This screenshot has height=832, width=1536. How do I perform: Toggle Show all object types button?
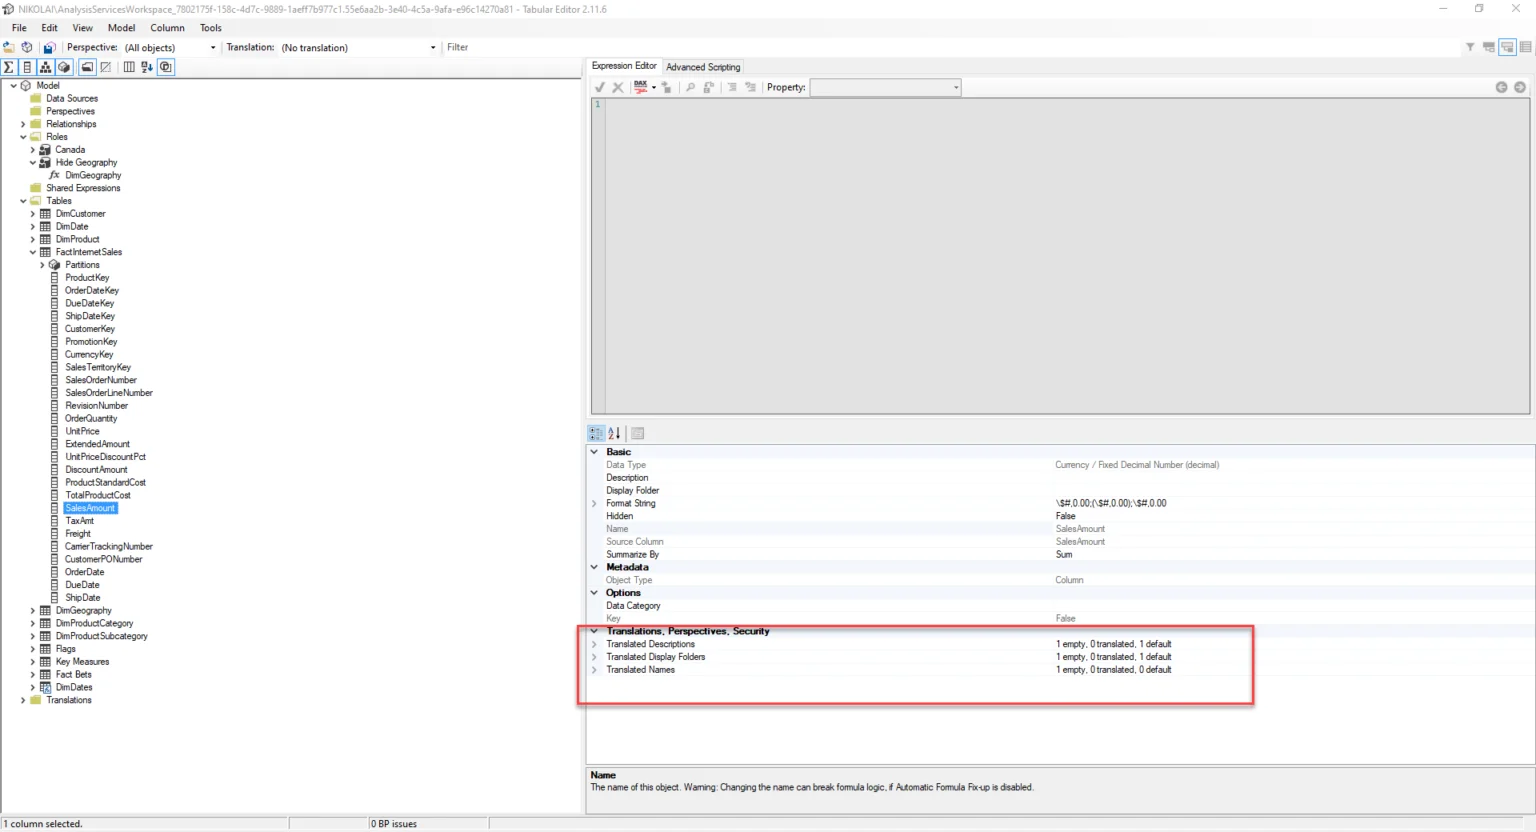pos(166,67)
